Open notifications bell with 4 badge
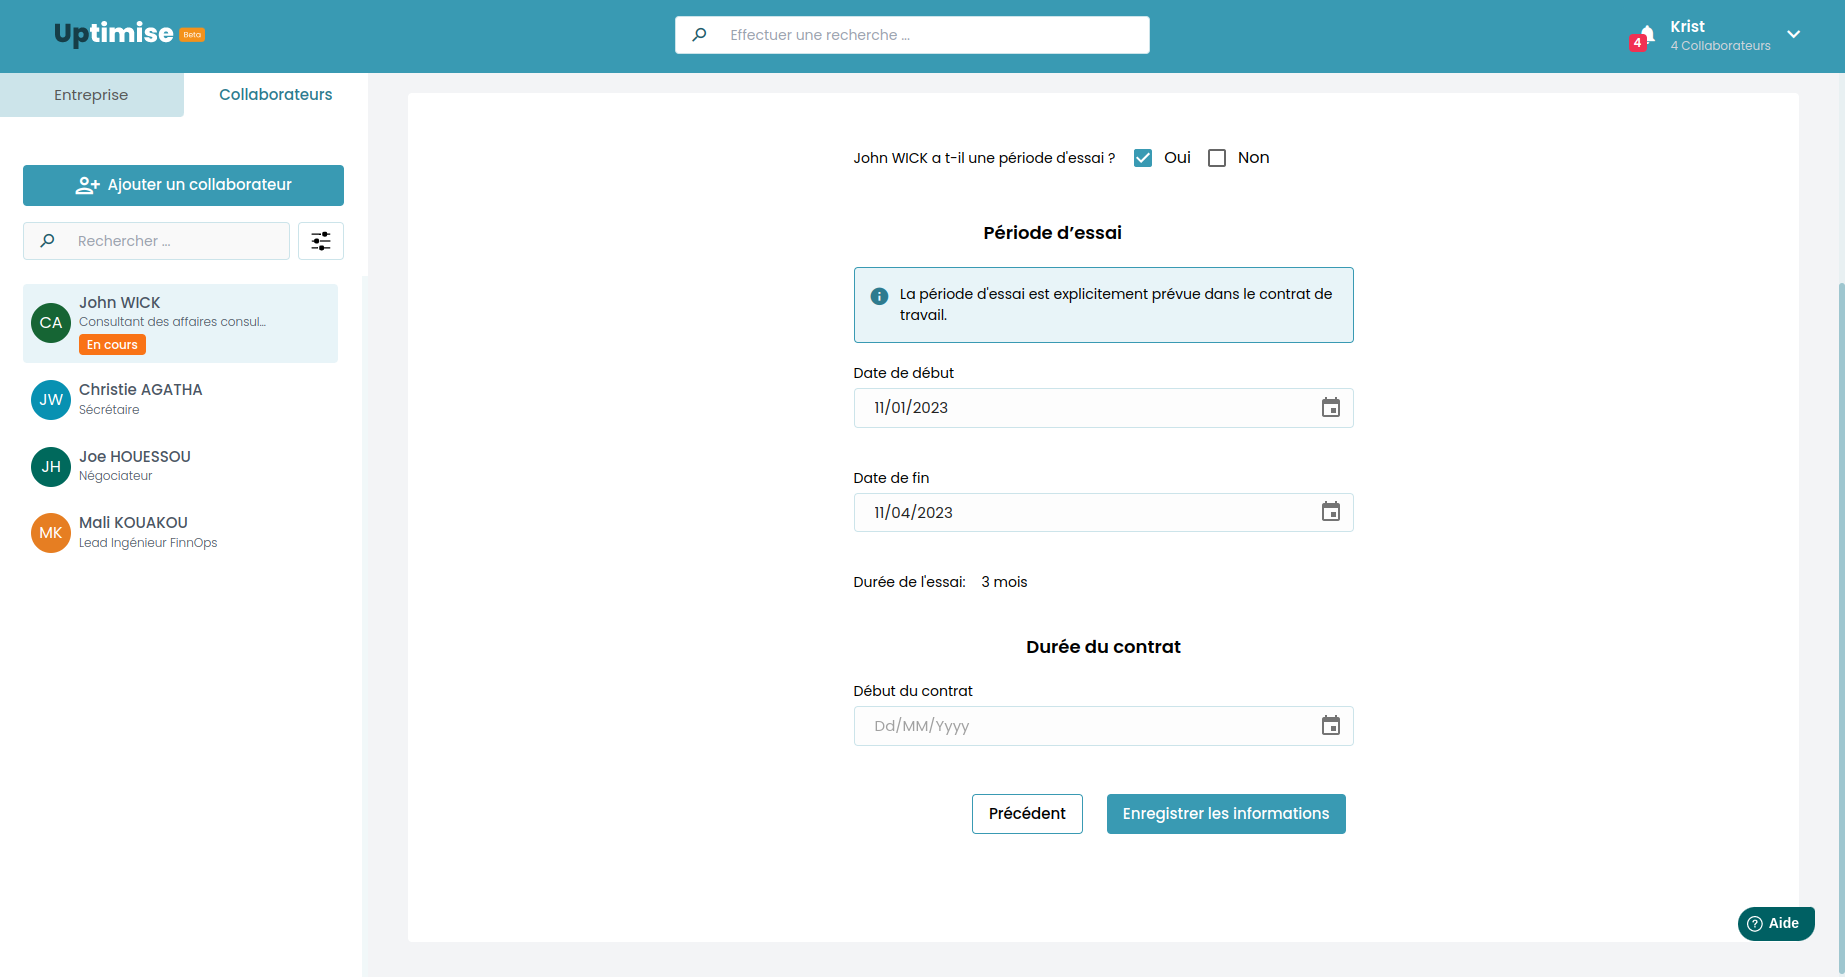The width and height of the screenshot is (1845, 977). point(1643,37)
